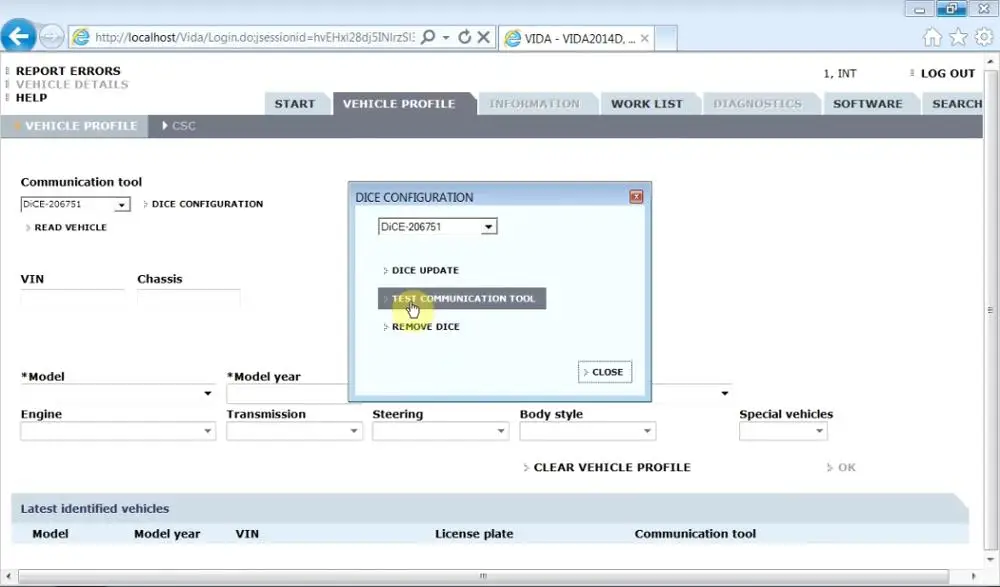This screenshot has width=1000, height=587.
Task: Click READ VEHICLE
Action: pyautogui.click(x=70, y=227)
